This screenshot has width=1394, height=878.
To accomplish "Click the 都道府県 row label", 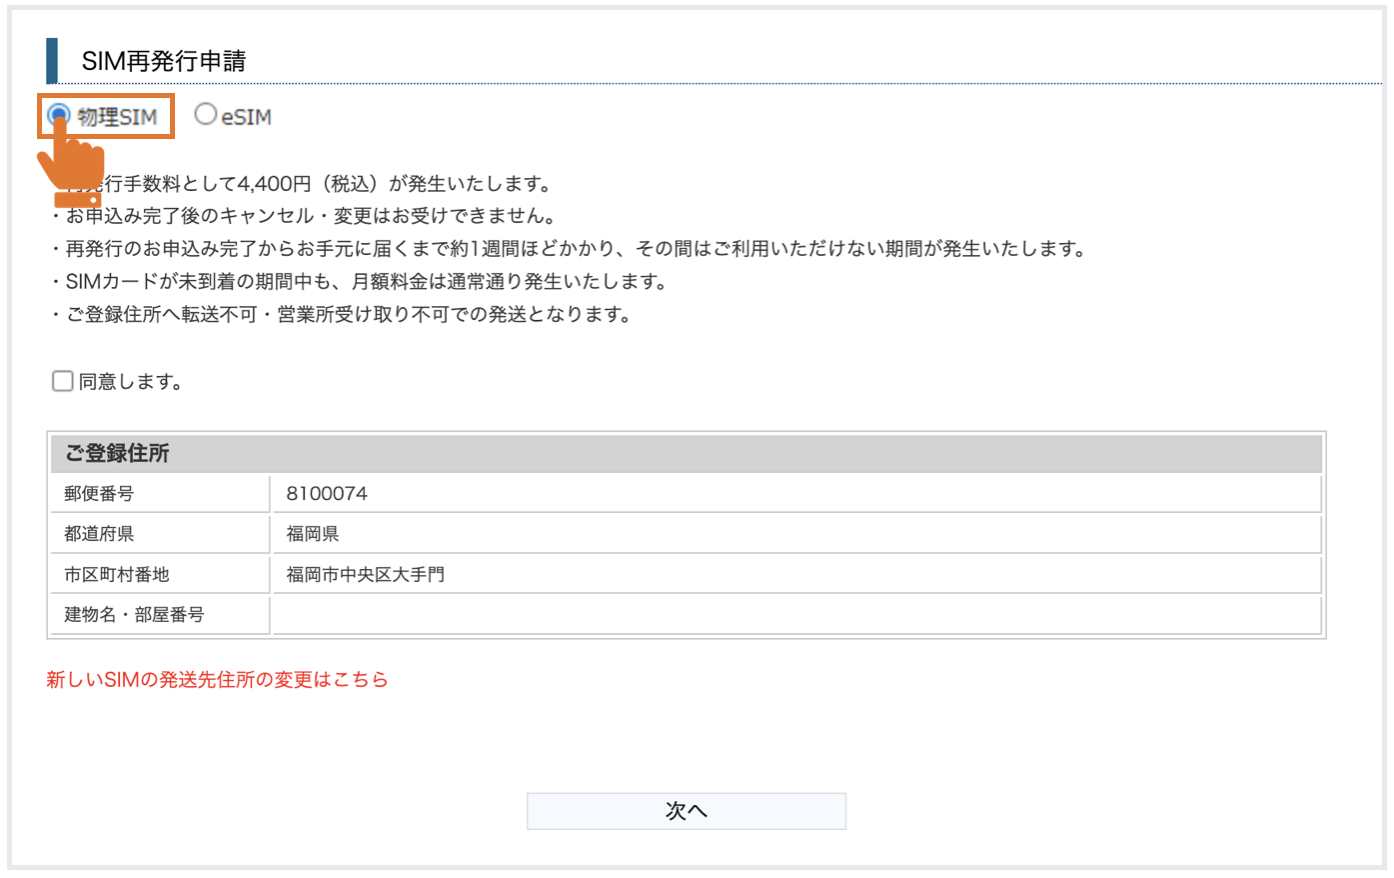I will point(99,534).
